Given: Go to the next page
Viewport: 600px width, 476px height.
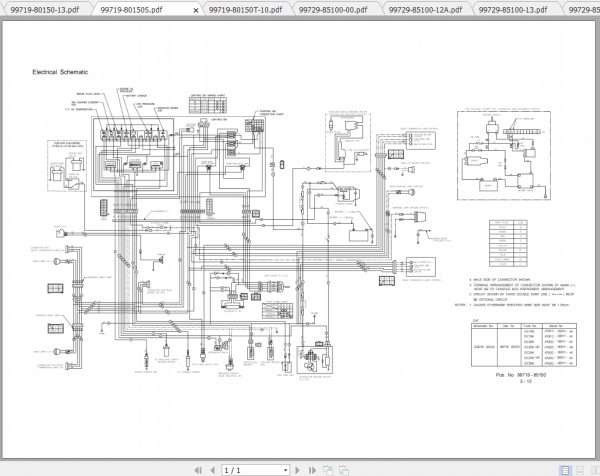Looking at the screenshot, I should tap(298, 470).
